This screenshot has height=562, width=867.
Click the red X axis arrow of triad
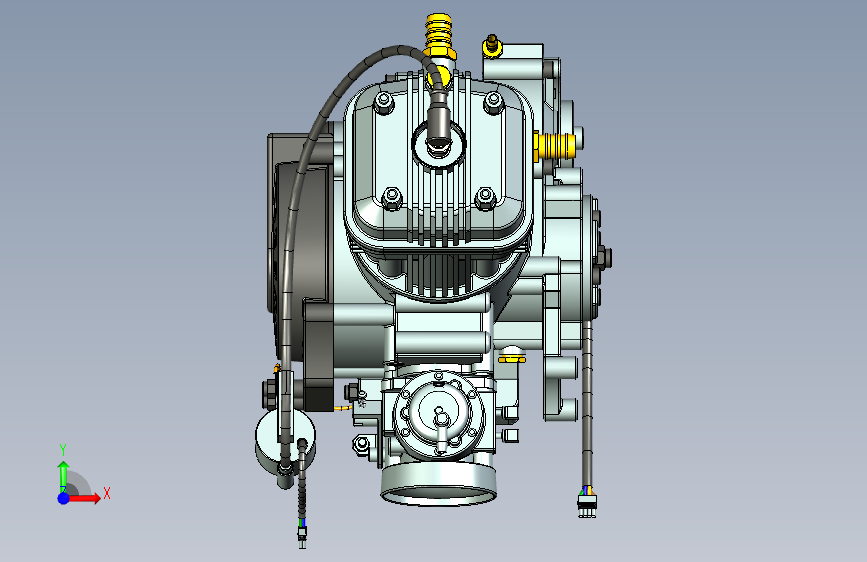[85, 498]
